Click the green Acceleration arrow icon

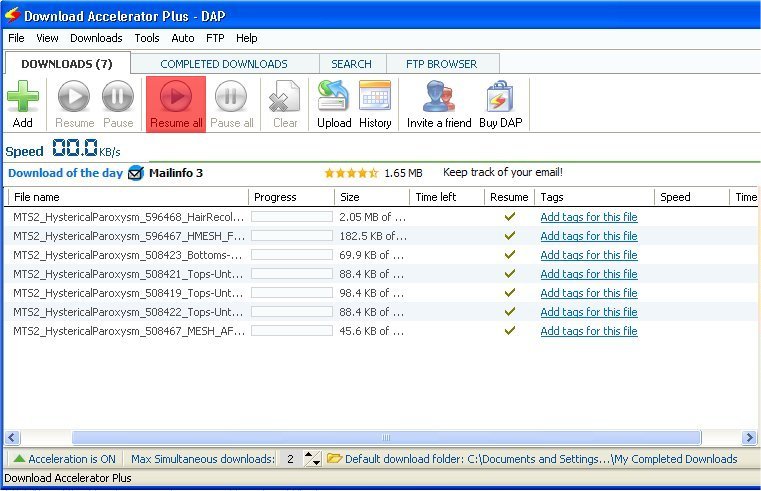click(19, 458)
